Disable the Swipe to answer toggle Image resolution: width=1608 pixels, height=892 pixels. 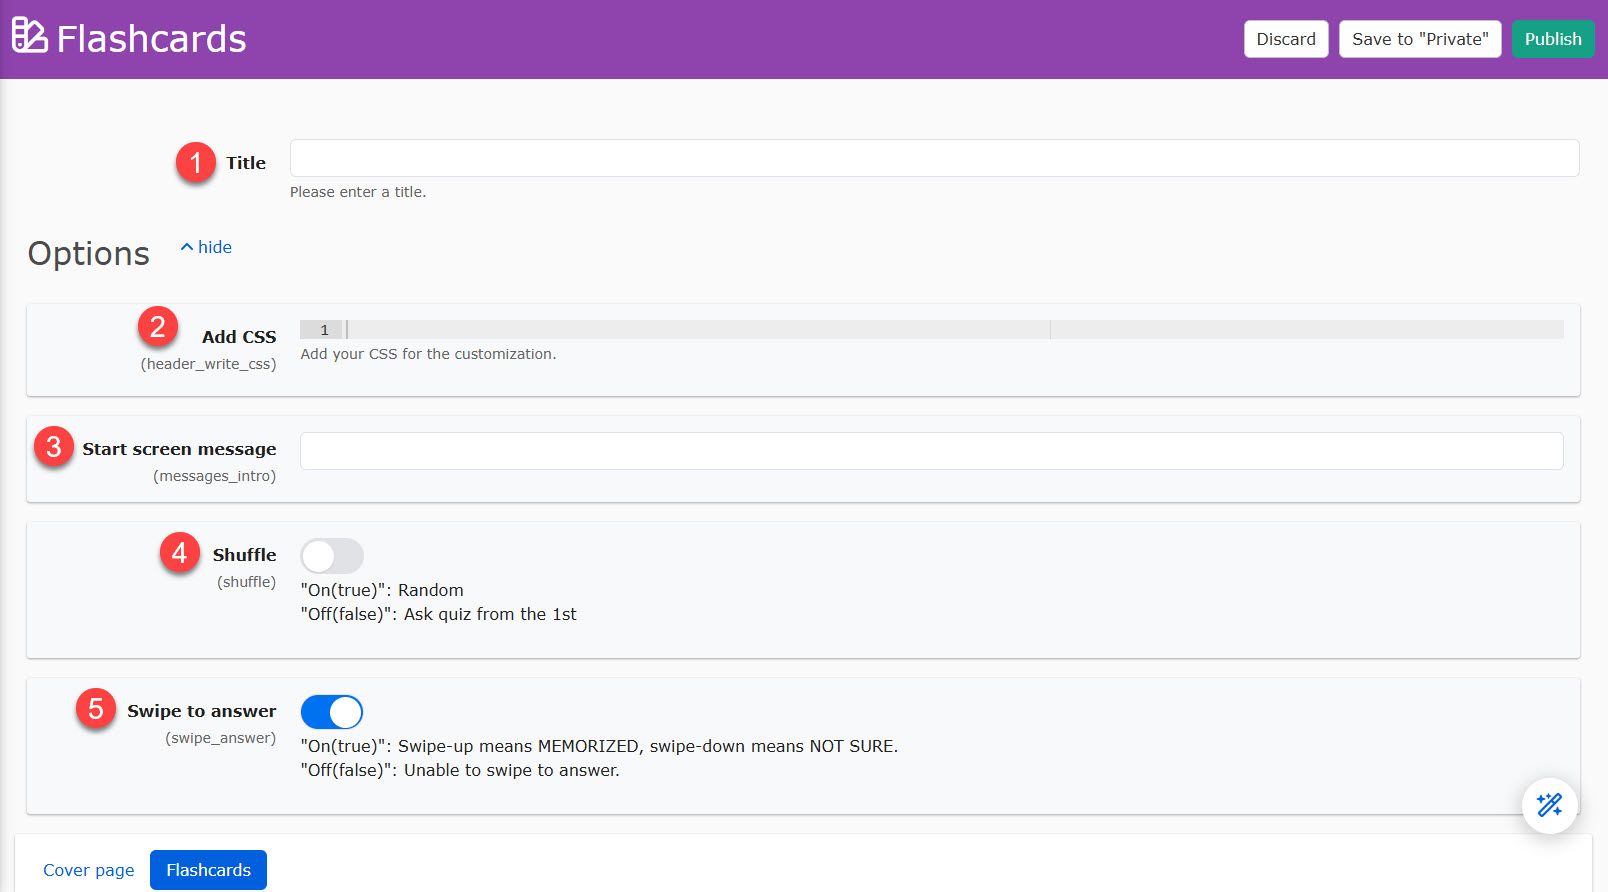pyautogui.click(x=332, y=712)
